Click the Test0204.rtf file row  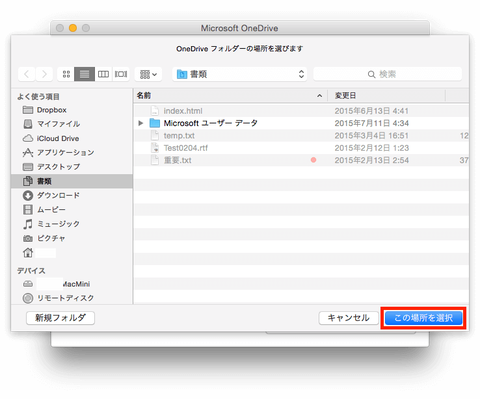pyautogui.click(x=301, y=148)
